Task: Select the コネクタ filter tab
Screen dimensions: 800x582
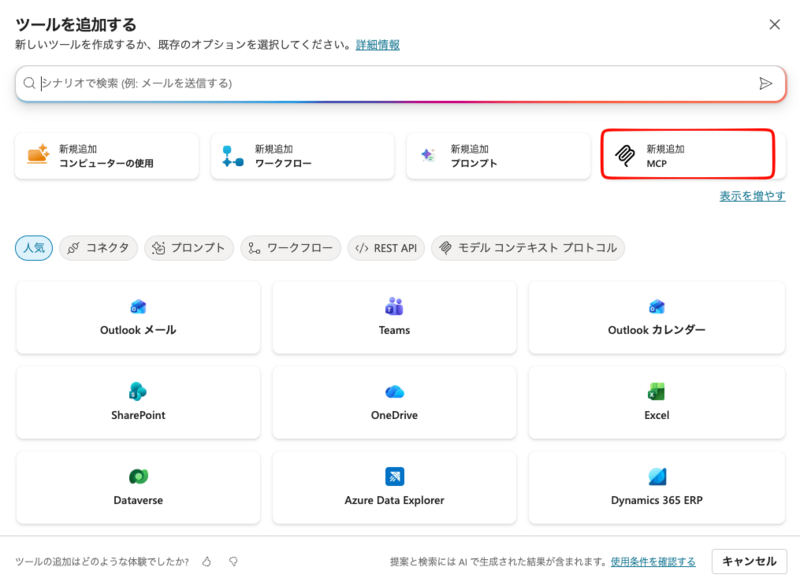Action: click(x=98, y=248)
